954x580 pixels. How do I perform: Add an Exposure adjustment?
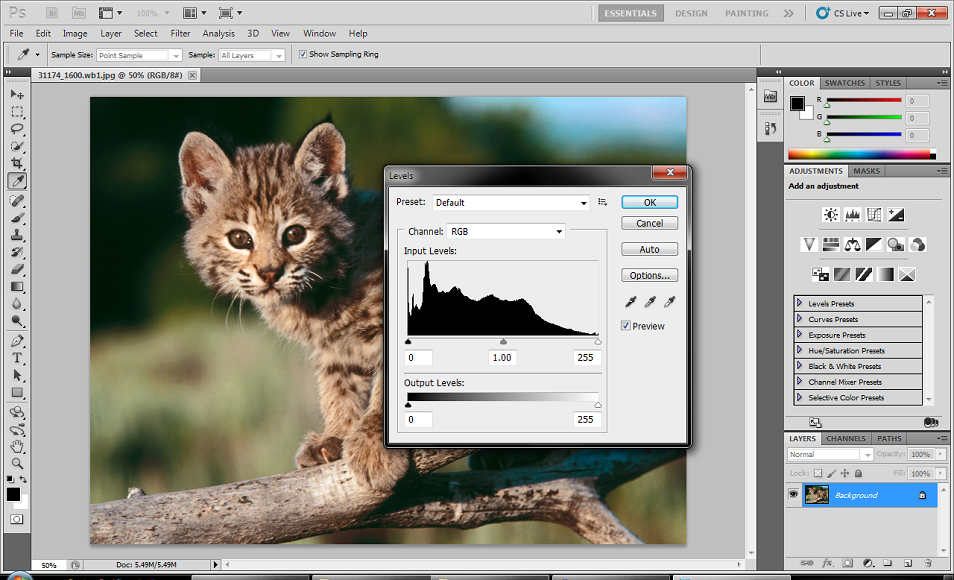coord(896,214)
